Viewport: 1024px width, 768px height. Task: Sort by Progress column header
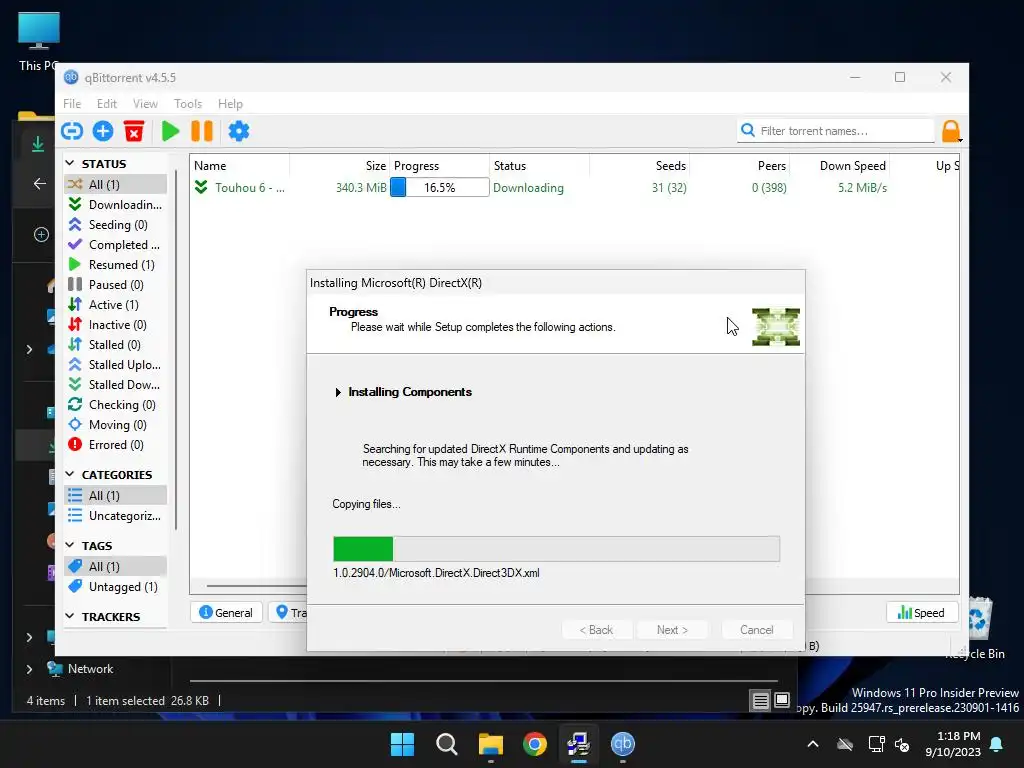click(x=440, y=166)
